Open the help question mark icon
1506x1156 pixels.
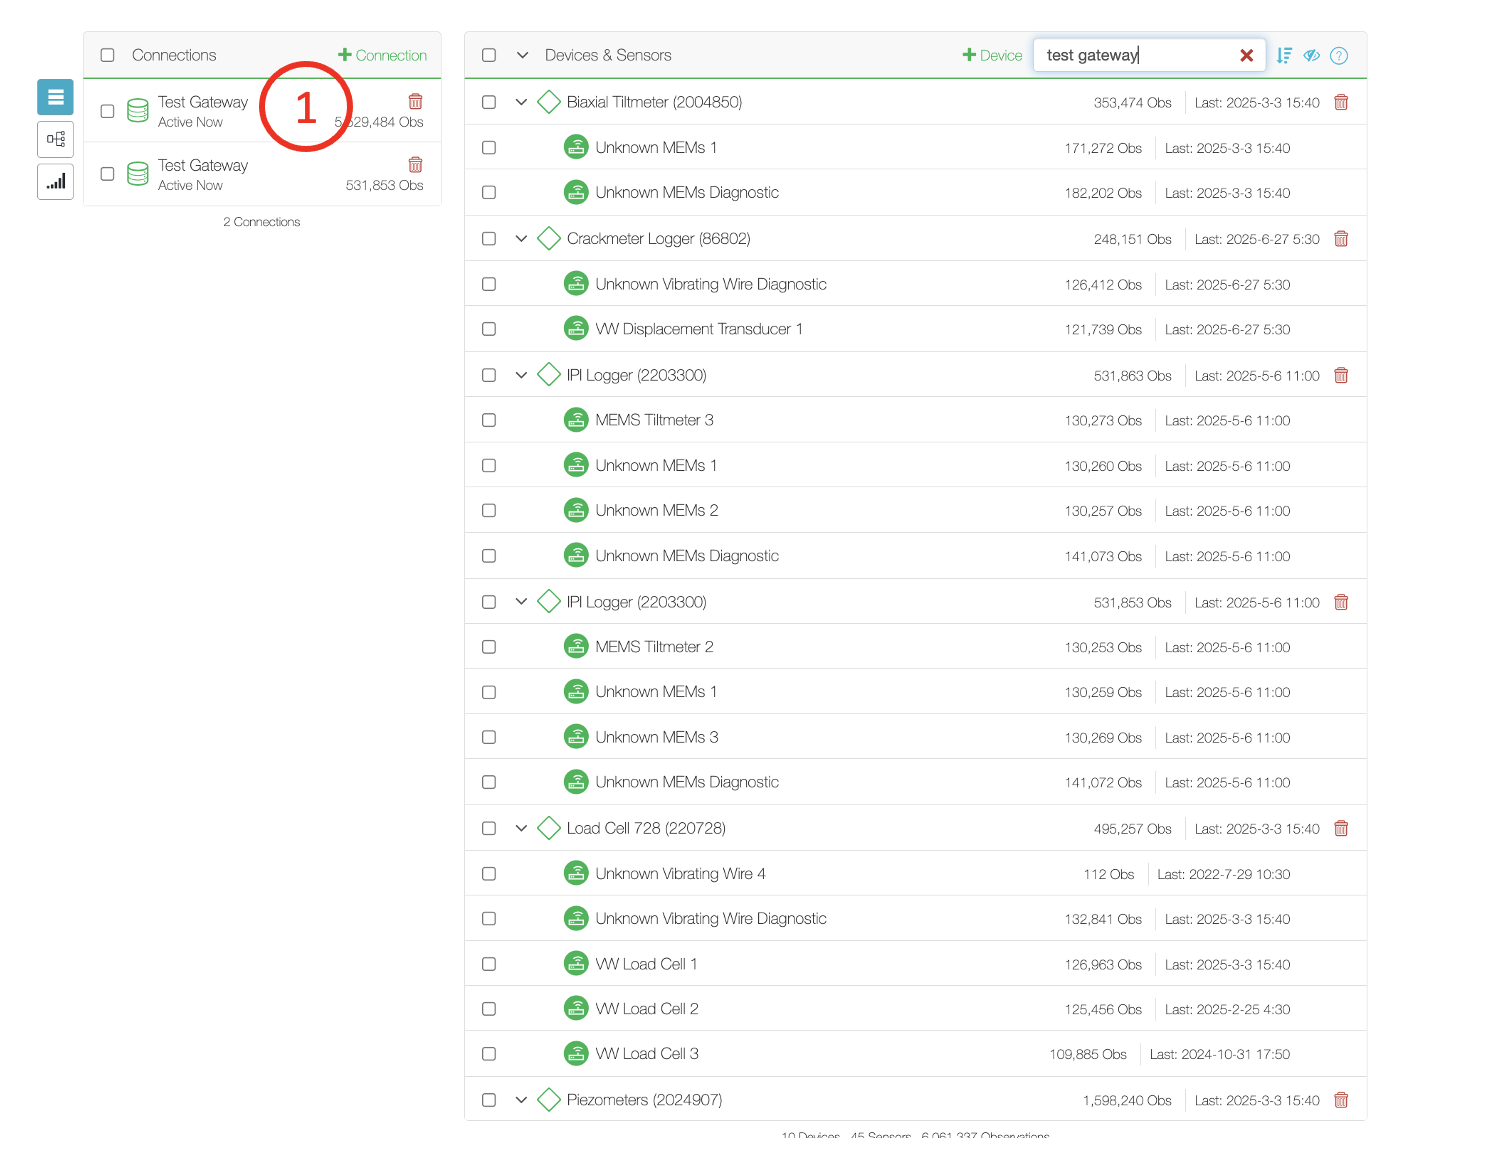pyautogui.click(x=1339, y=55)
